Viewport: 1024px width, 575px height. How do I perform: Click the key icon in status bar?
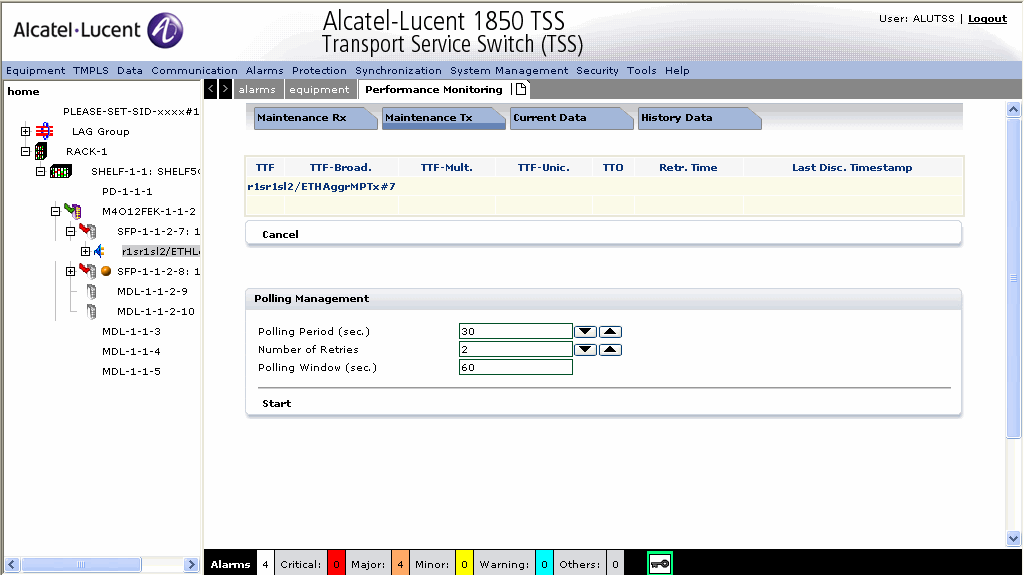click(660, 564)
